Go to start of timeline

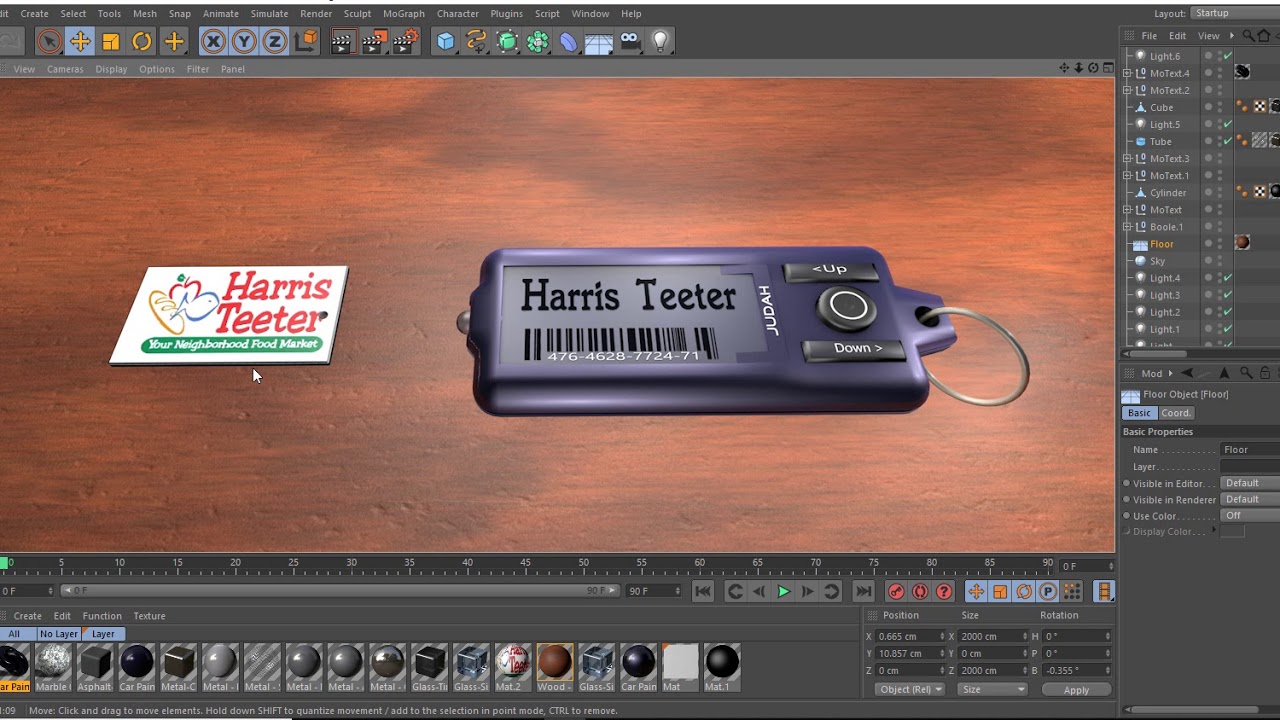pyautogui.click(x=703, y=592)
